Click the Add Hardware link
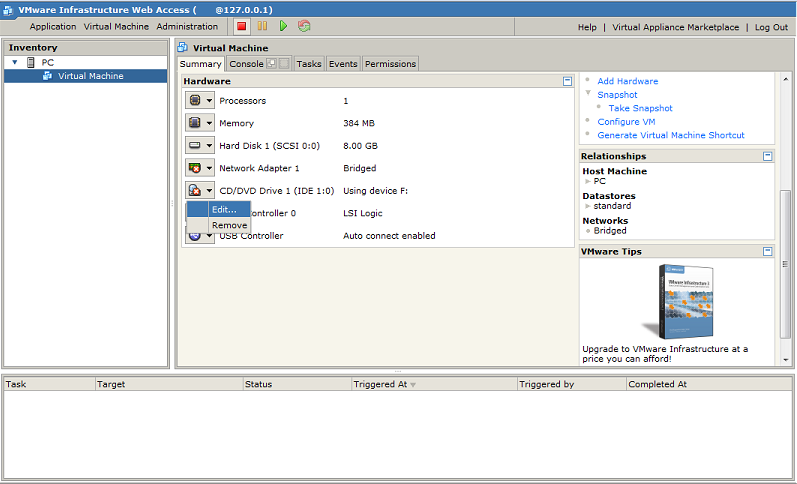 [627, 81]
